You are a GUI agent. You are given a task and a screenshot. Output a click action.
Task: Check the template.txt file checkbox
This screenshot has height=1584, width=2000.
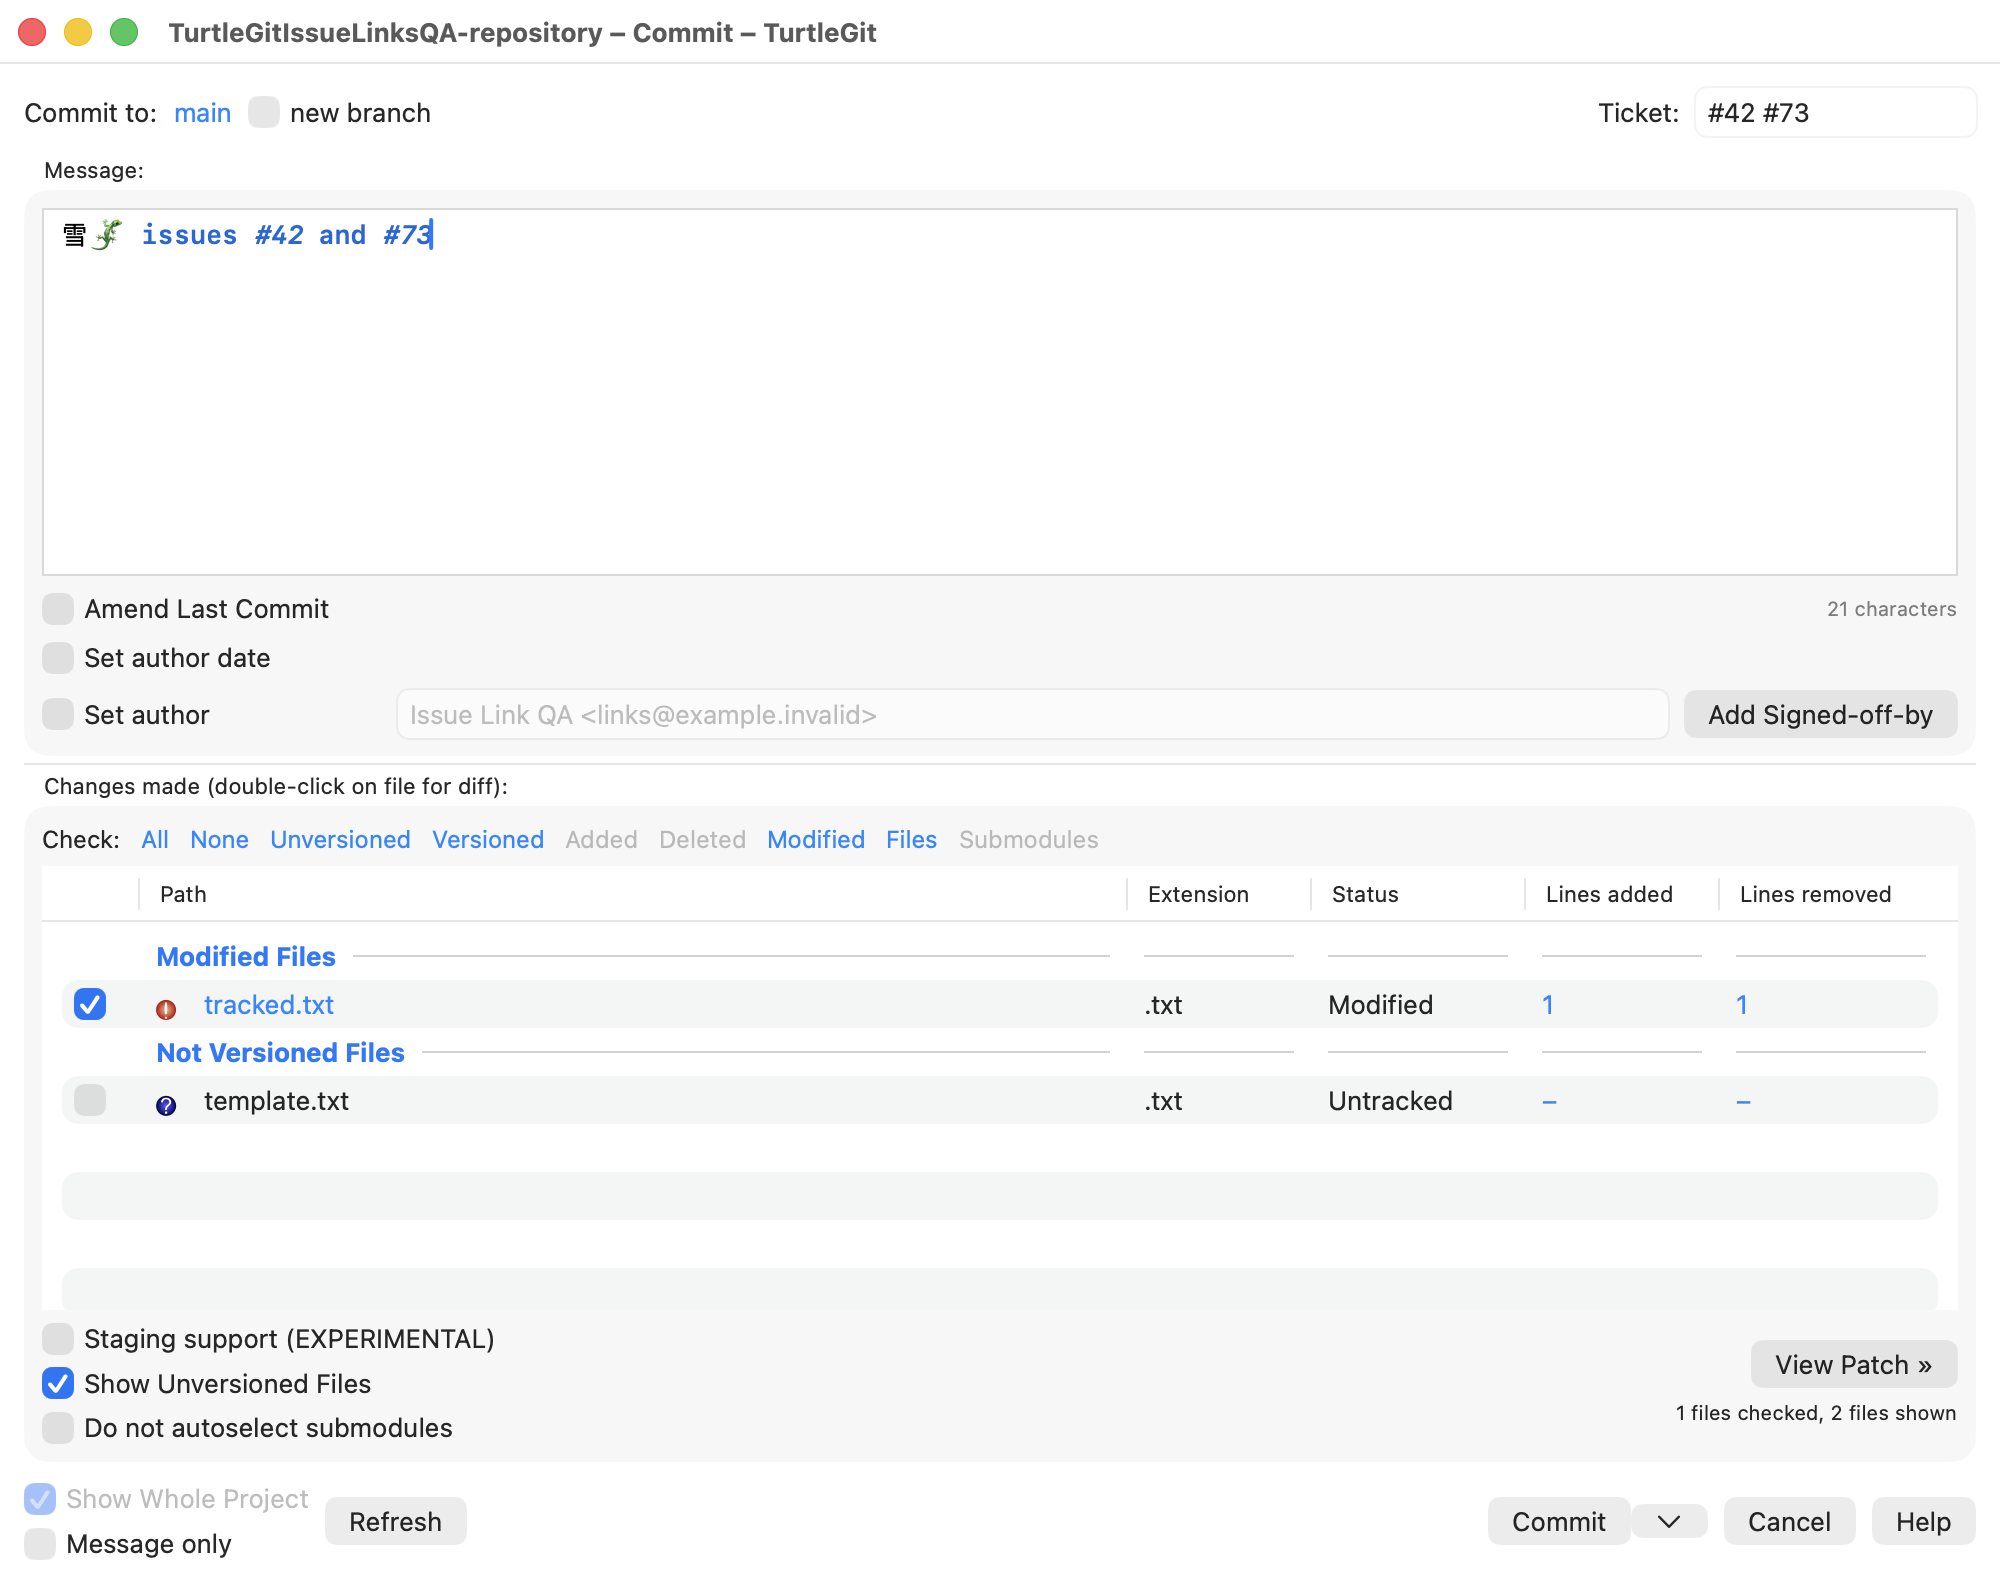click(90, 1100)
